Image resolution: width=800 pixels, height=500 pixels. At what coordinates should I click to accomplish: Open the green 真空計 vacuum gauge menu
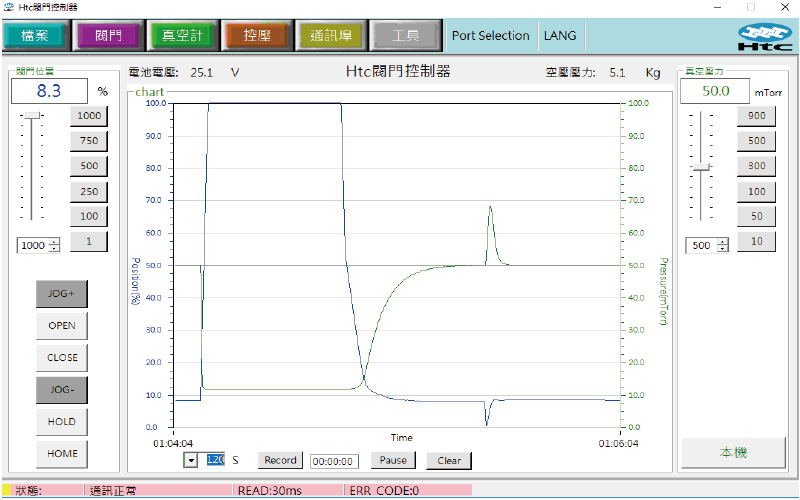coord(182,35)
